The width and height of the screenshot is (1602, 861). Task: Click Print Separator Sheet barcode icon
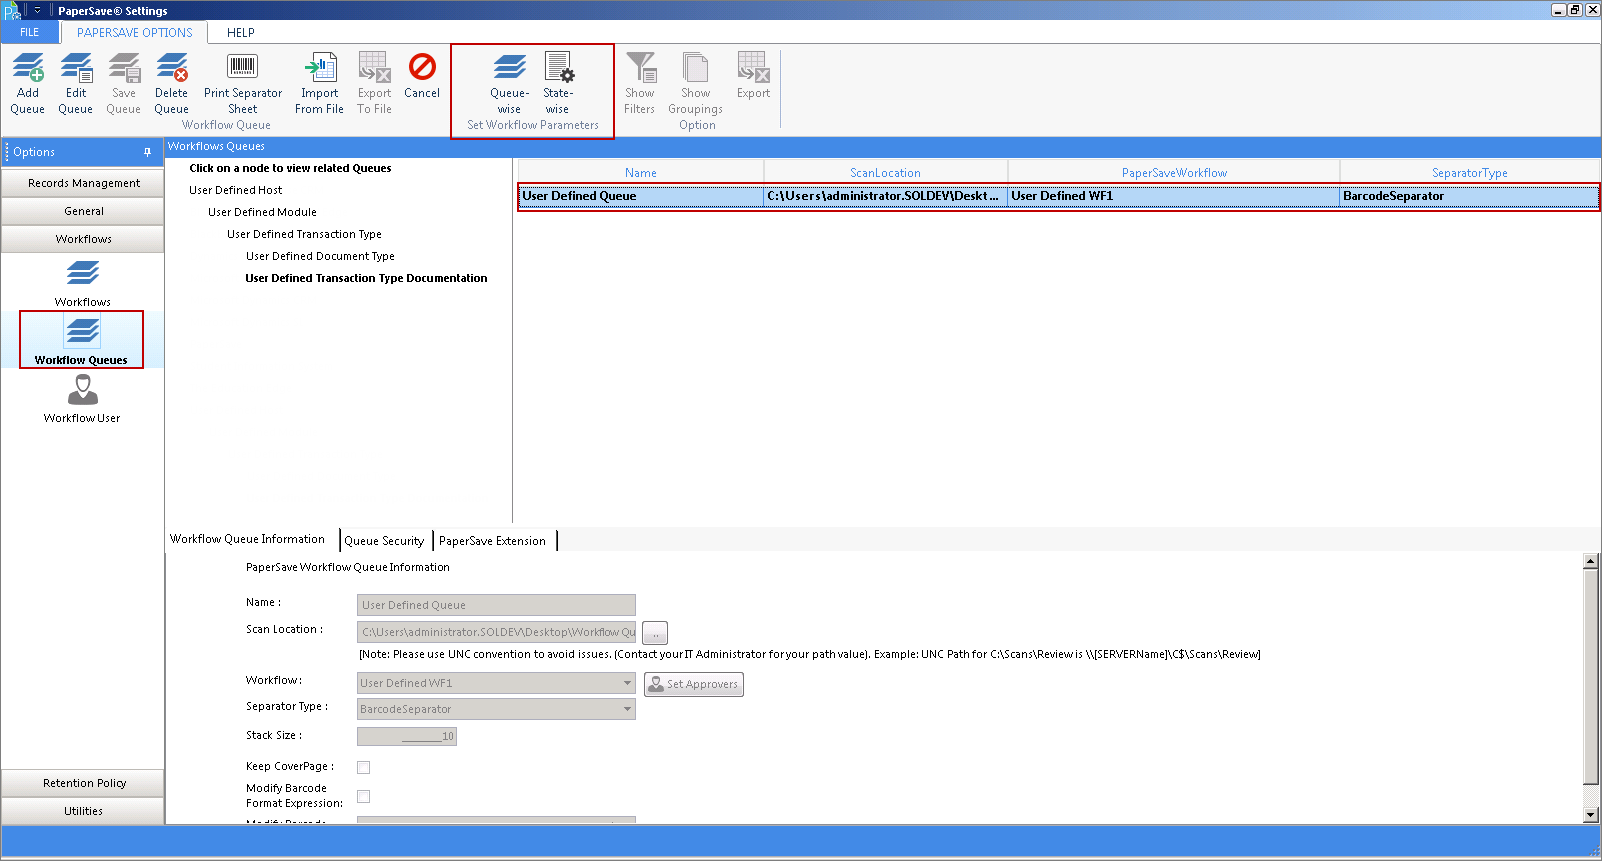coord(242,67)
